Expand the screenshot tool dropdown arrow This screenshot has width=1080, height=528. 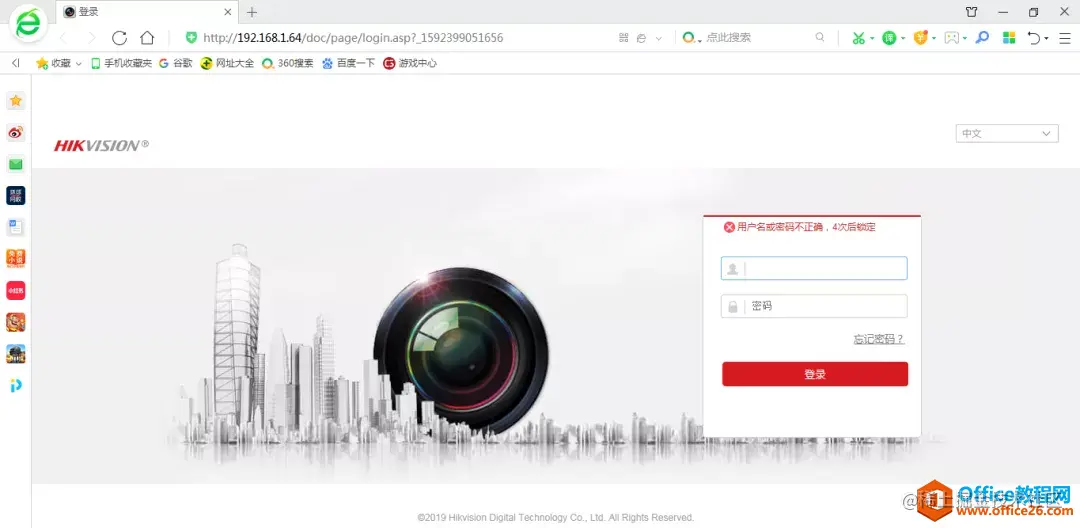[871, 39]
